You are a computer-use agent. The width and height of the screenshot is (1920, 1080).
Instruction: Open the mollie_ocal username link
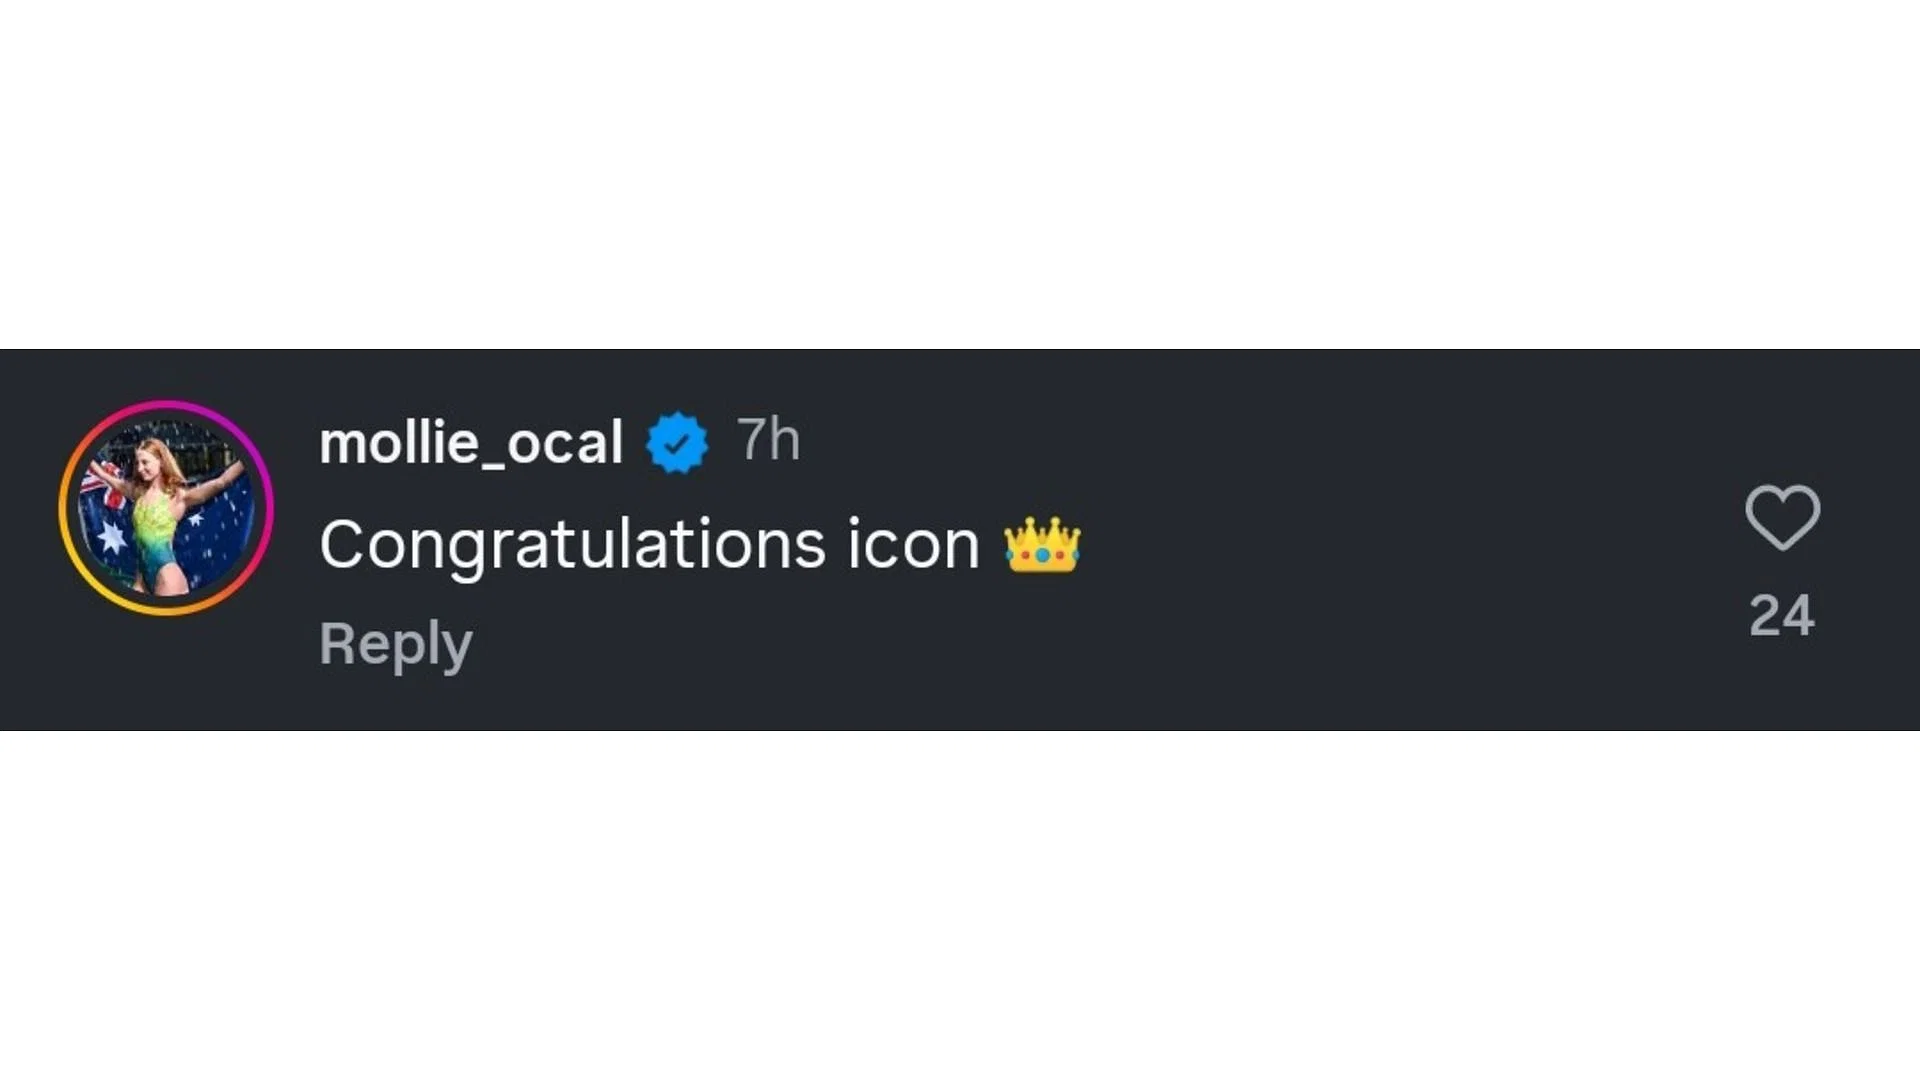tap(471, 442)
